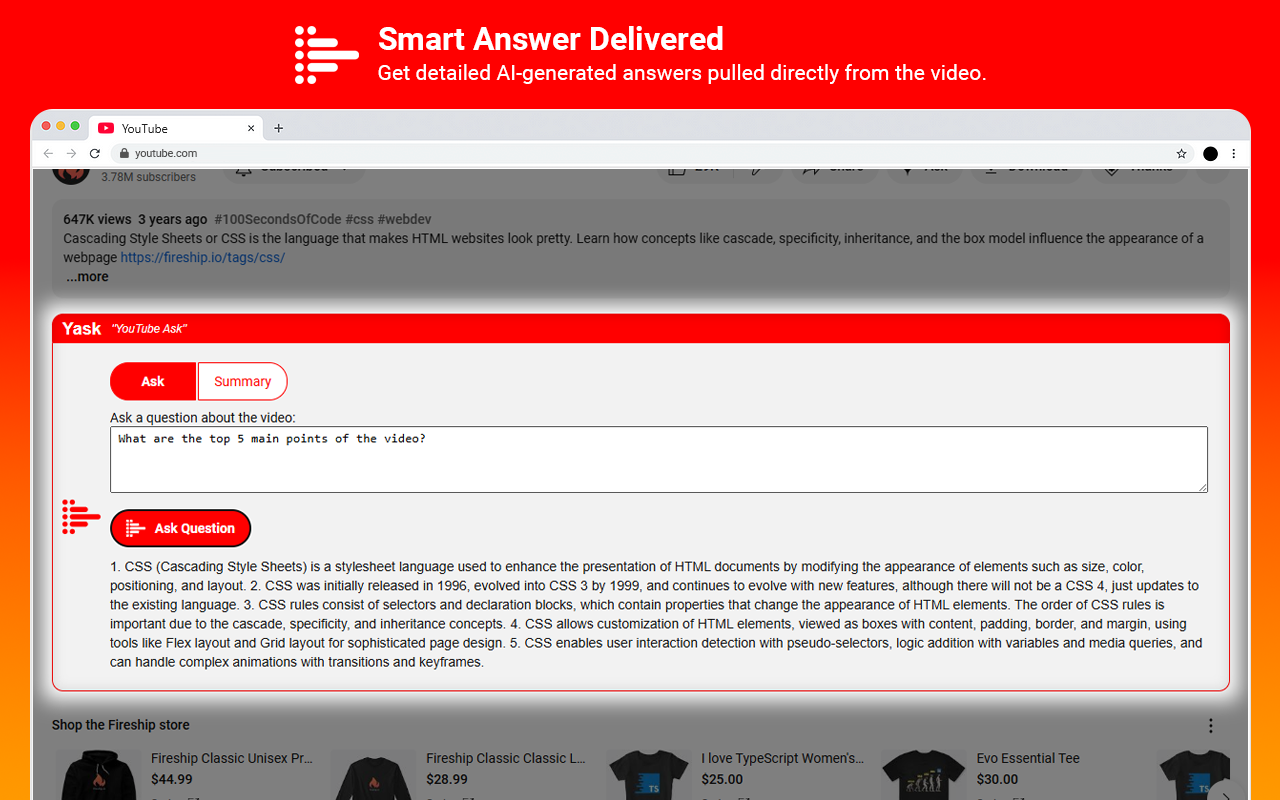Click the 3.78M subscribers text
The height and width of the screenshot is (800, 1280).
tap(149, 177)
